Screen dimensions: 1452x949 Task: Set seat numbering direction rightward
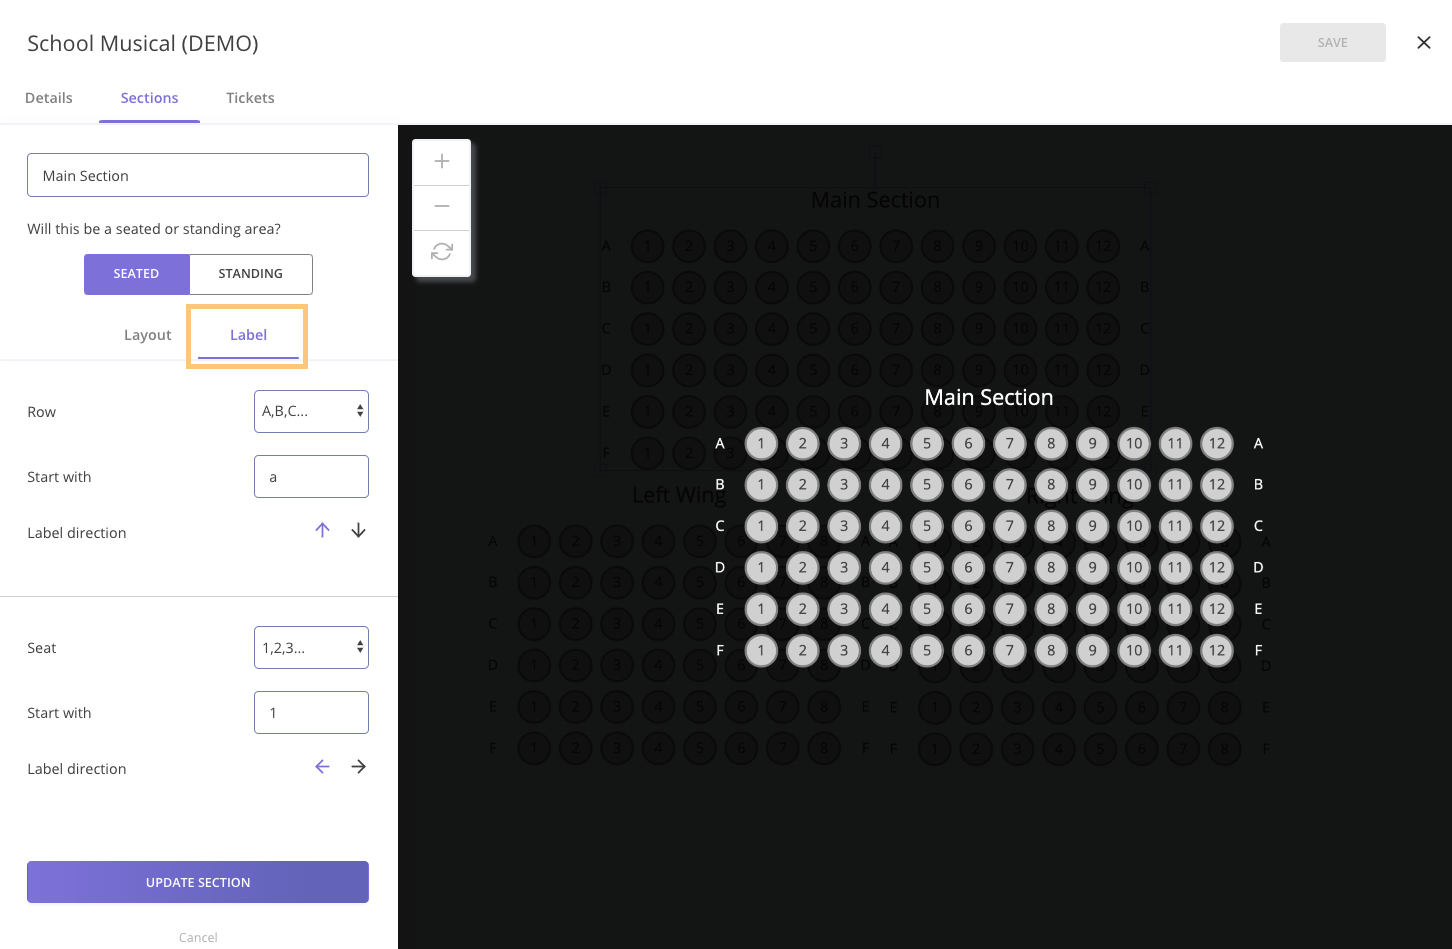pyautogui.click(x=358, y=766)
